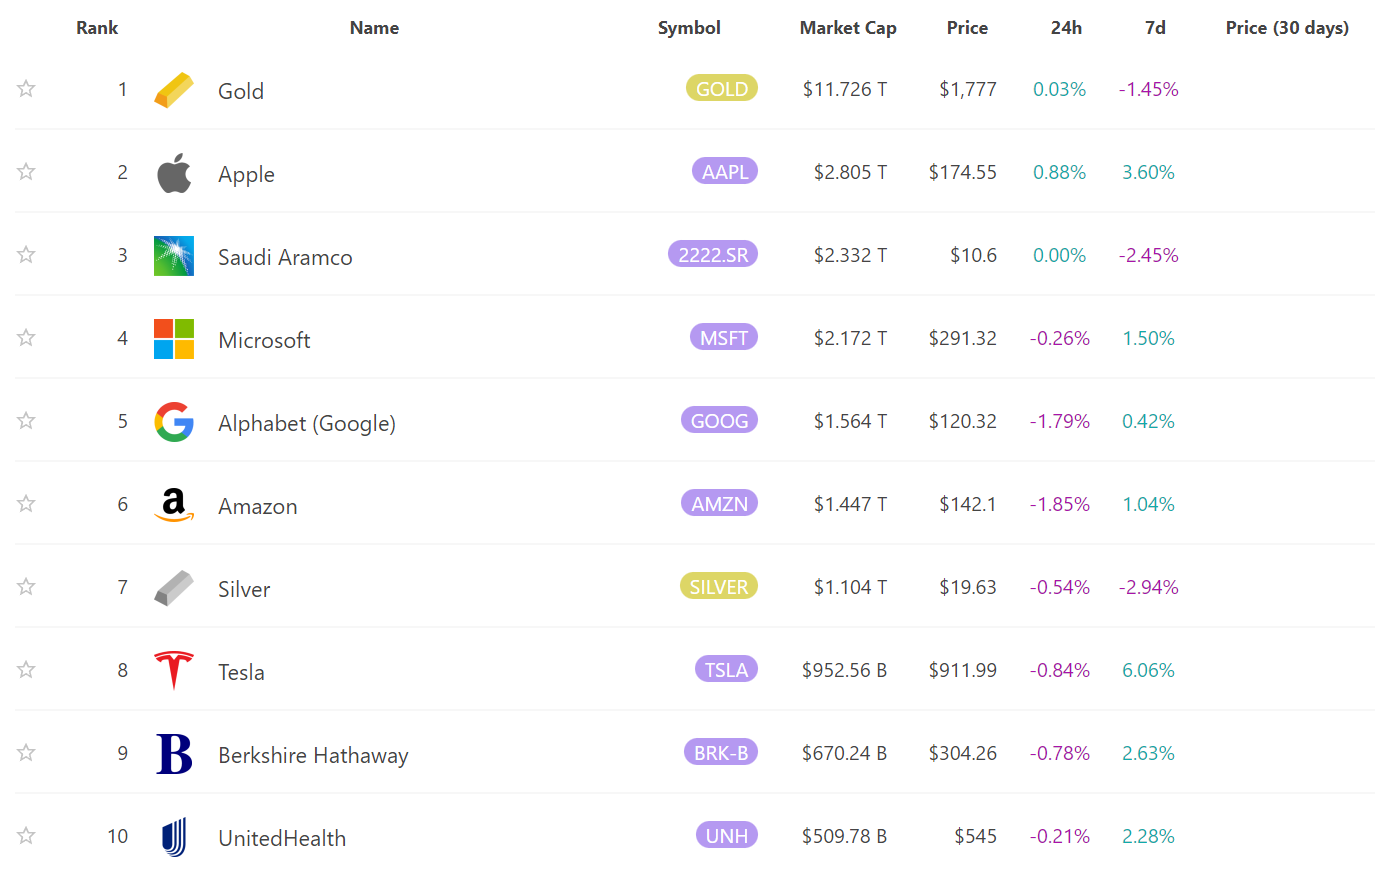
Task: Click the Berkshire Hathaway B logo
Action: pos(174,754)
